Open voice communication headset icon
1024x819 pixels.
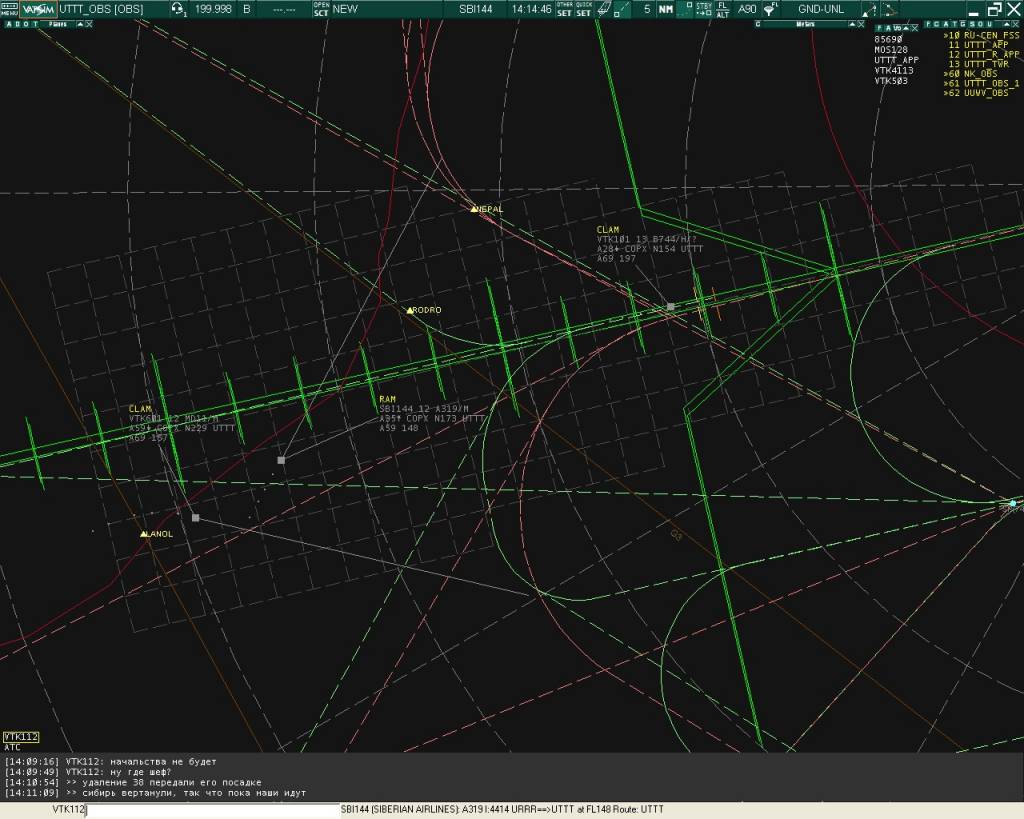click(177, 9)
